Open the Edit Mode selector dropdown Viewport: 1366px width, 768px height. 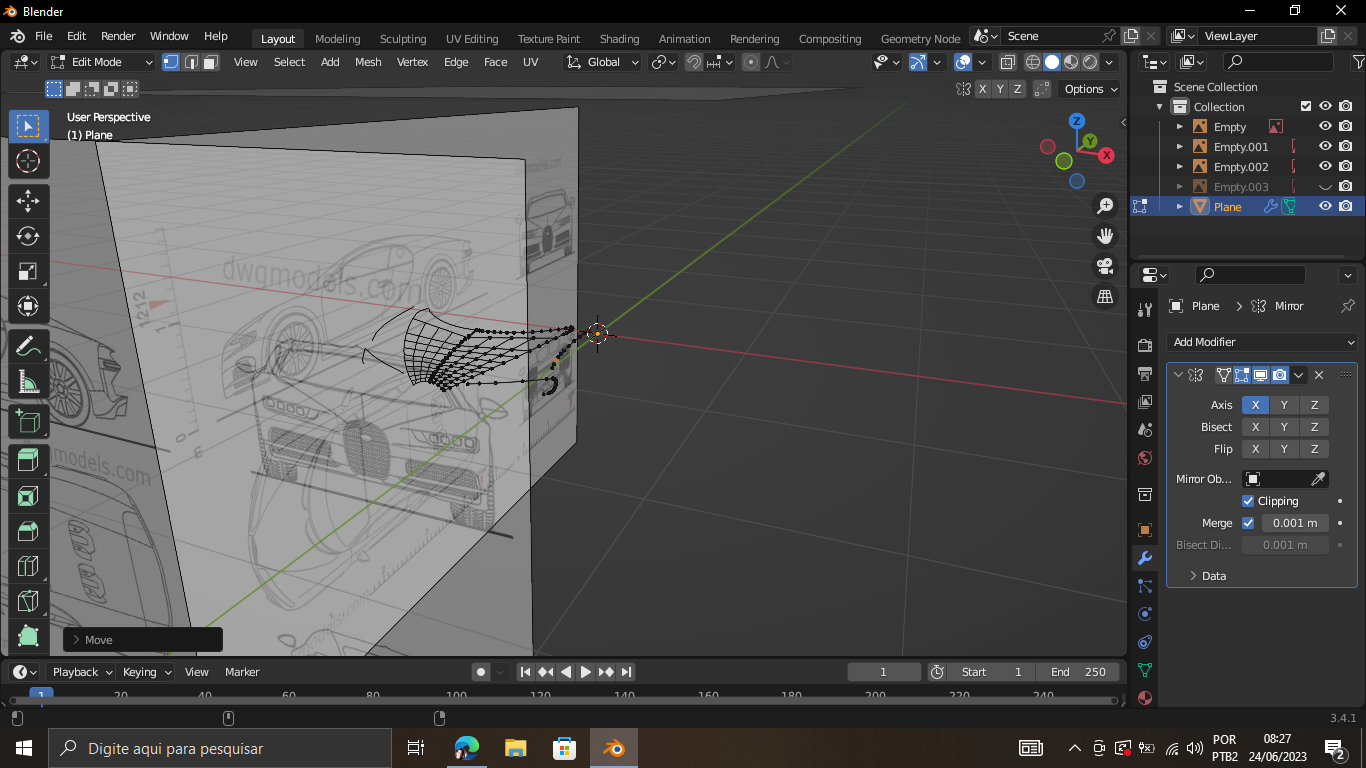pyautogui.click(x=102, y=62)
